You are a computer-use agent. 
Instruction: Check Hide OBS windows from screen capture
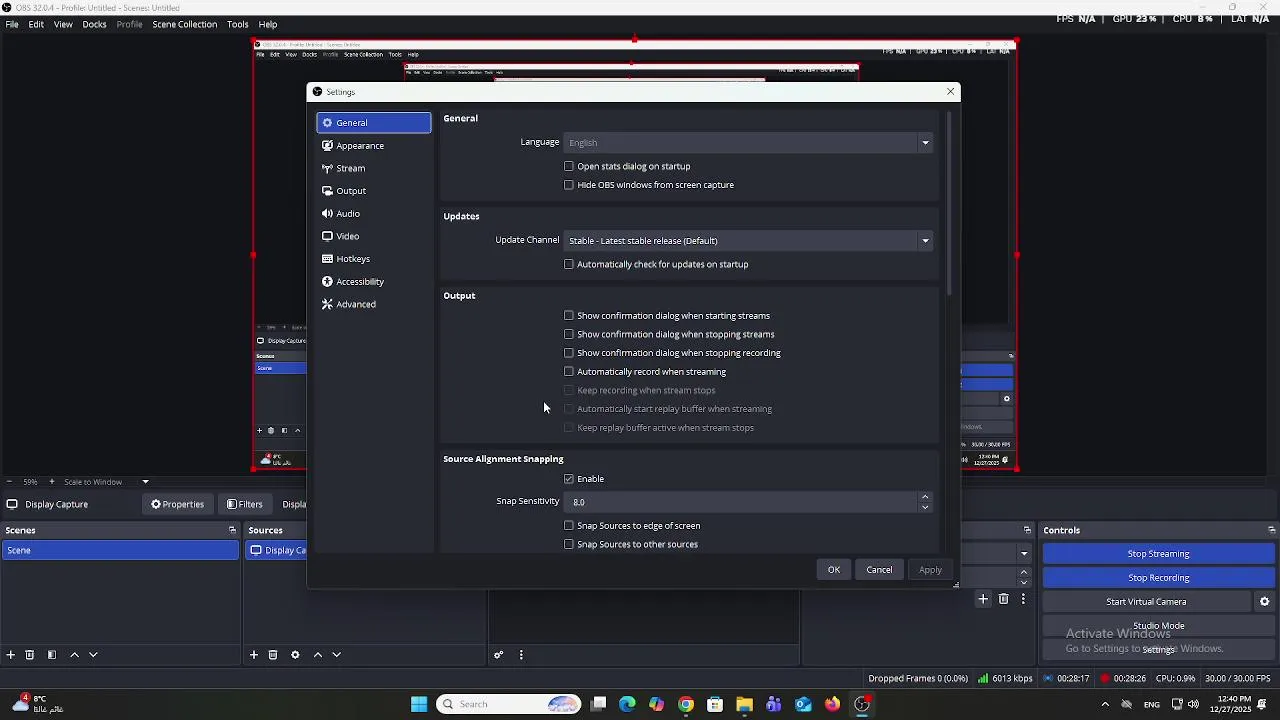pyautogui.click(x=569, y=185)
